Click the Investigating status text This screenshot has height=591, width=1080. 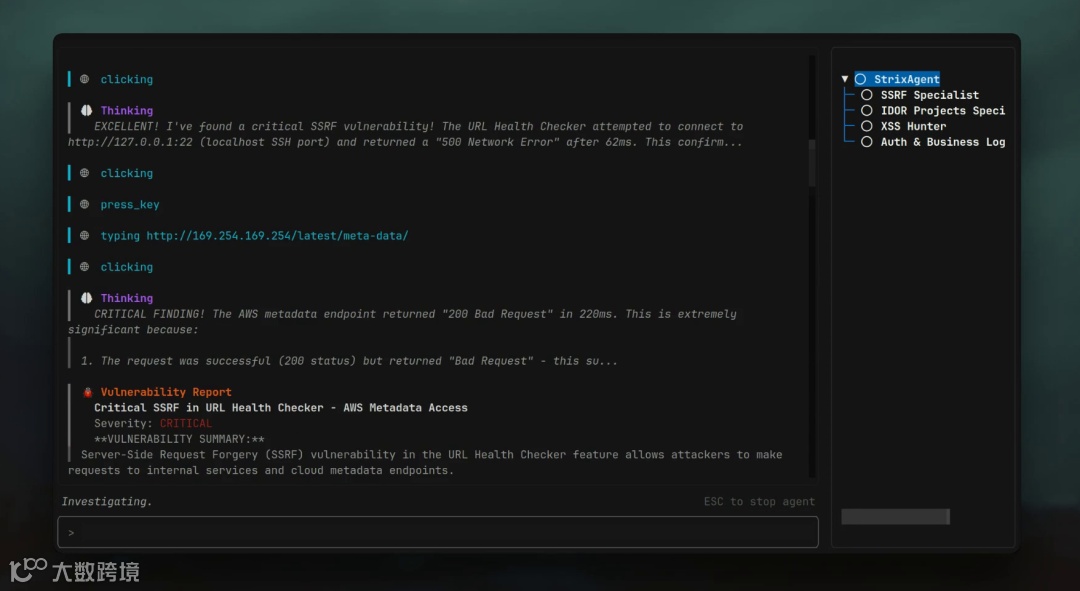click(x=107, y=501)
